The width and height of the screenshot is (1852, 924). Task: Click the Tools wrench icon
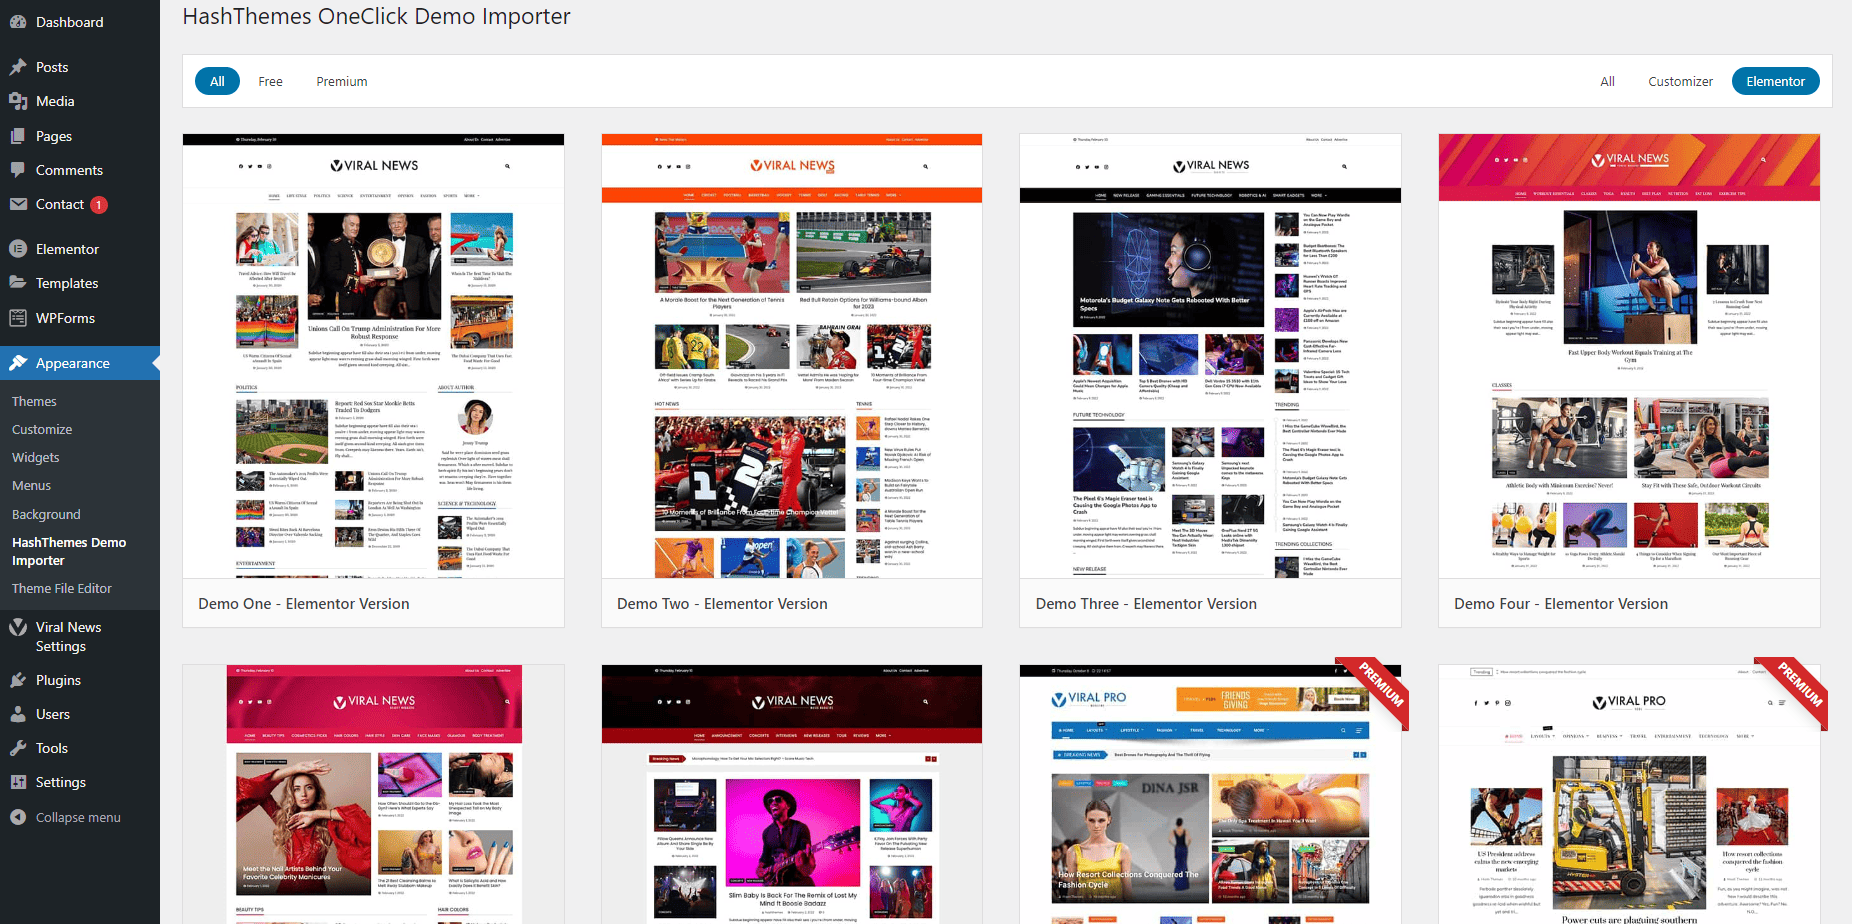tap(18, 748)
